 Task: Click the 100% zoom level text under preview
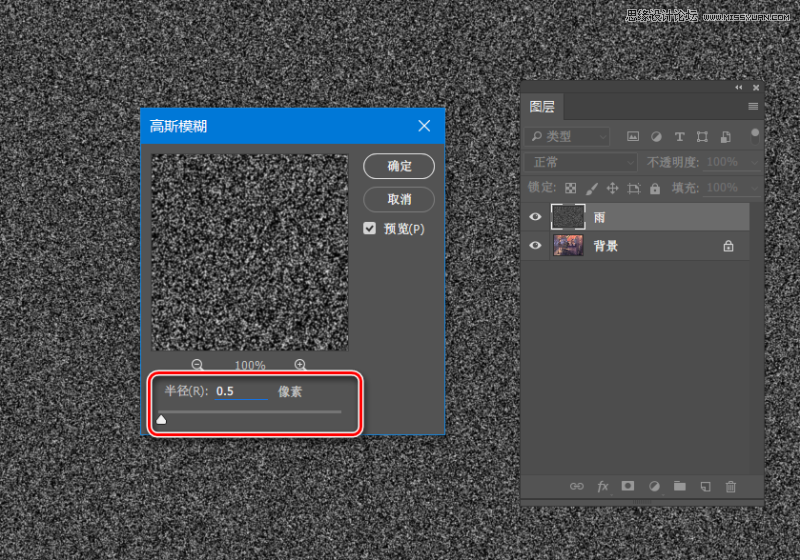click(250, 365)
